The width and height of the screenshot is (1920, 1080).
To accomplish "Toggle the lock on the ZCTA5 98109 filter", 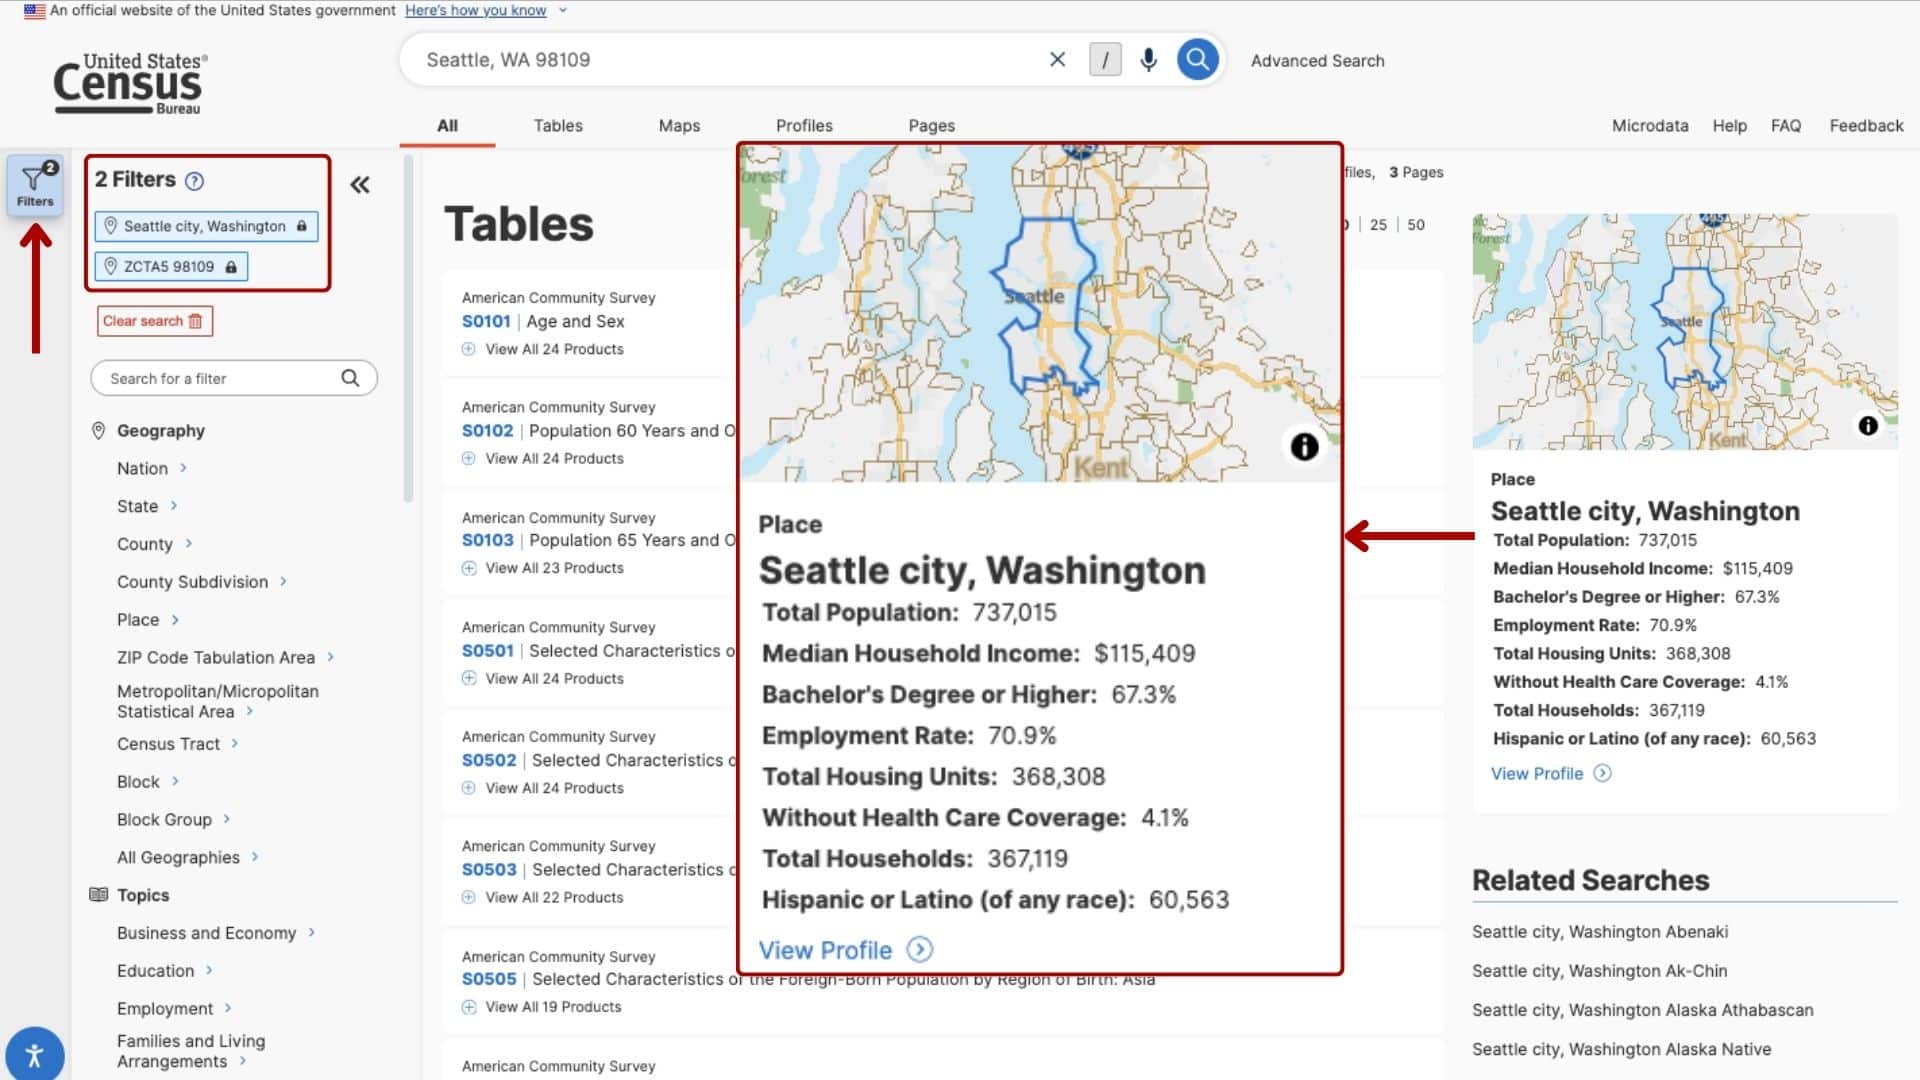I will tap(229, 266).
